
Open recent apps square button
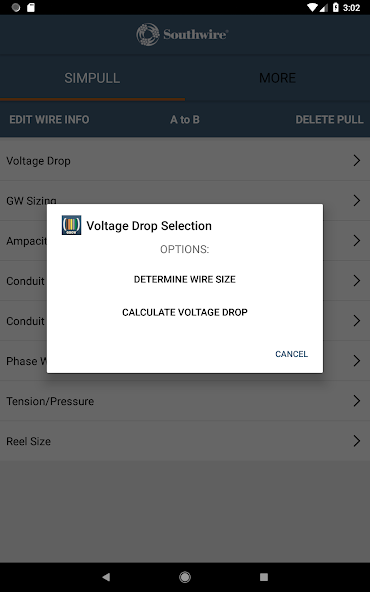(x=264, y=577)
